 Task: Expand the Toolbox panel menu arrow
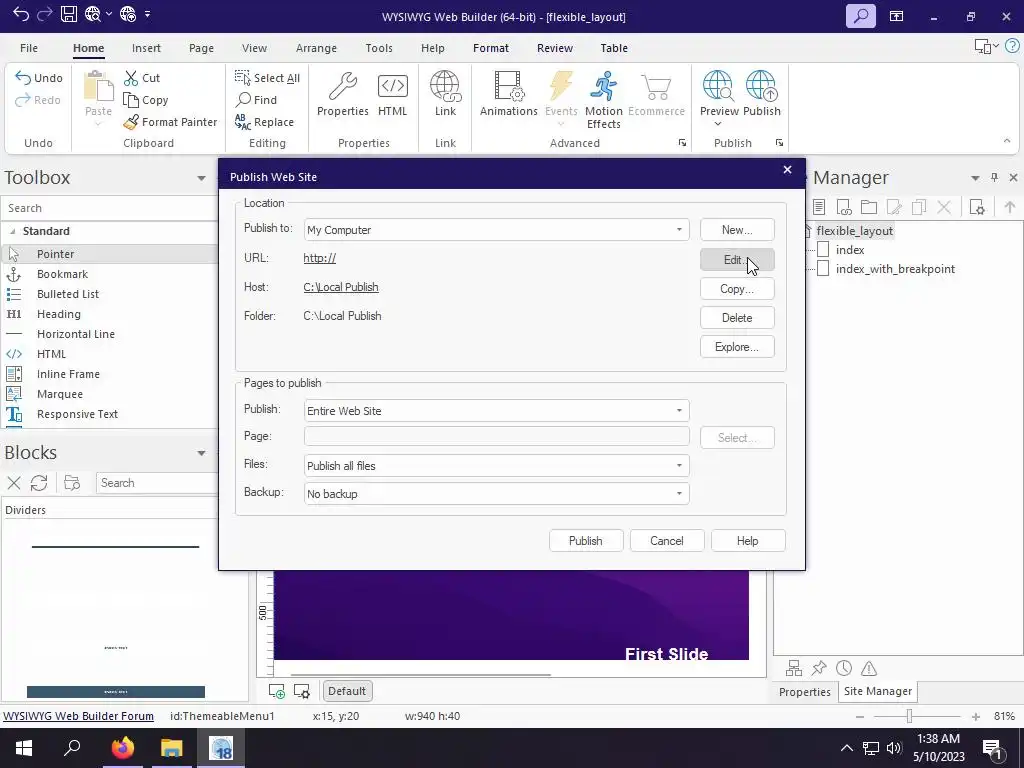pos(201,178)
